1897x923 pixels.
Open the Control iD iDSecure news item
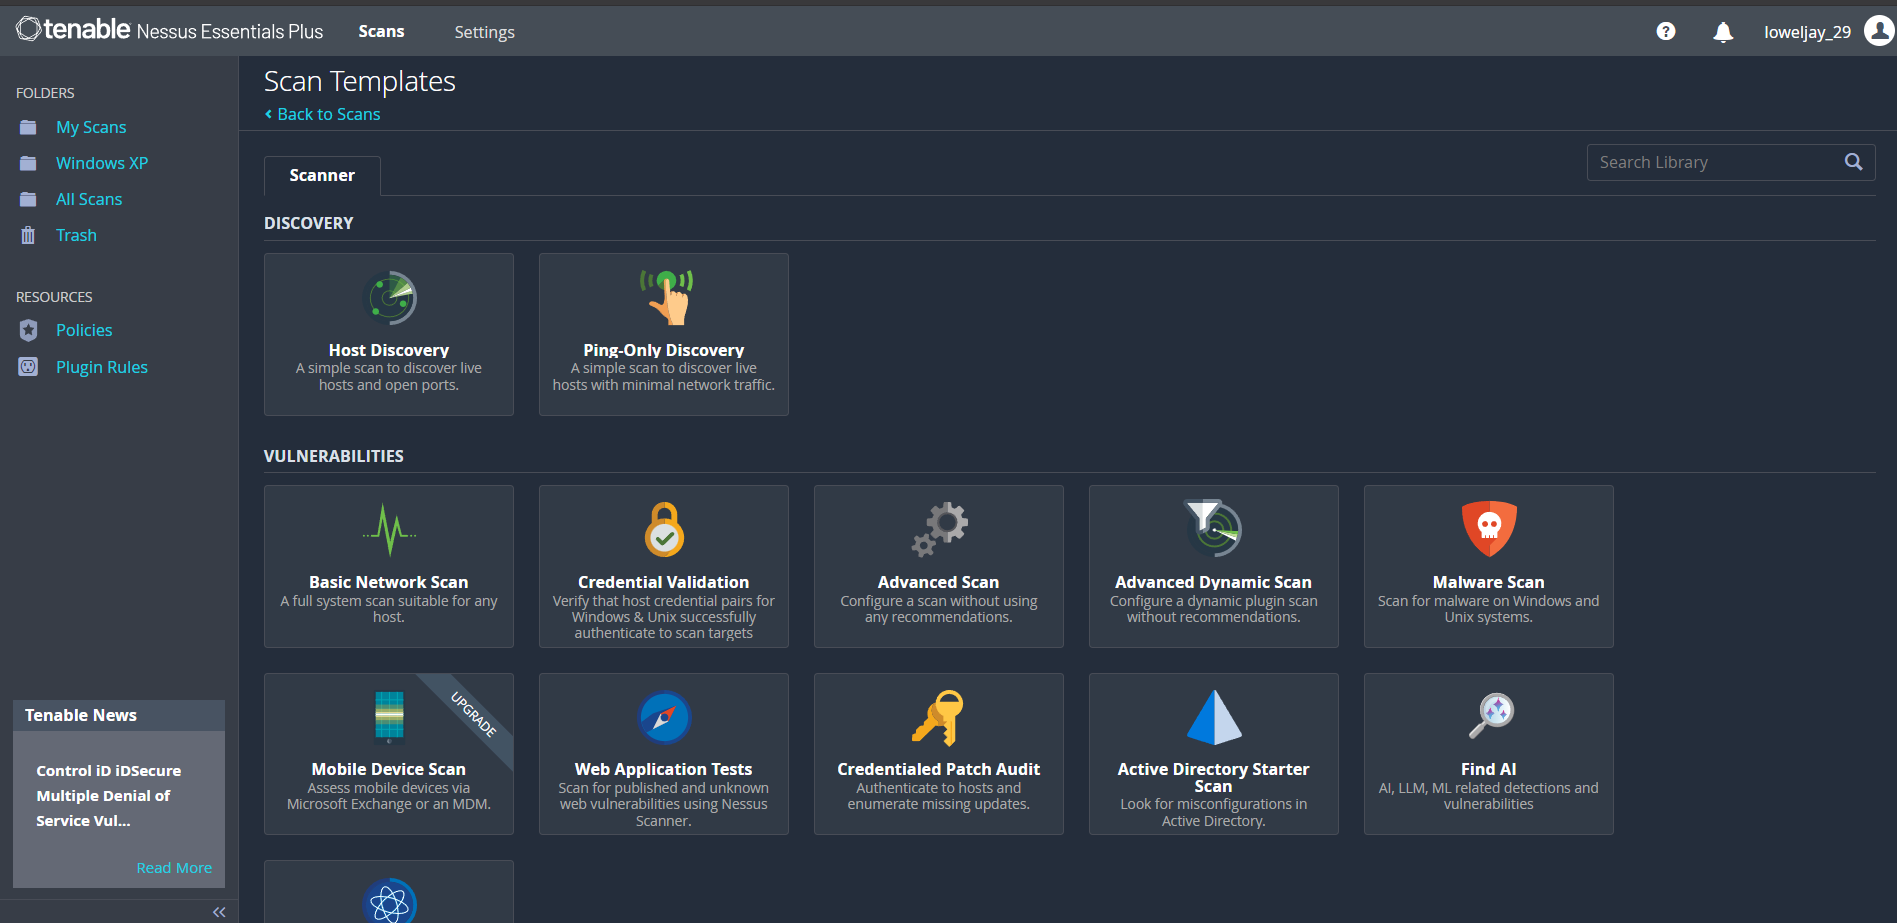(x=109, y=796)
